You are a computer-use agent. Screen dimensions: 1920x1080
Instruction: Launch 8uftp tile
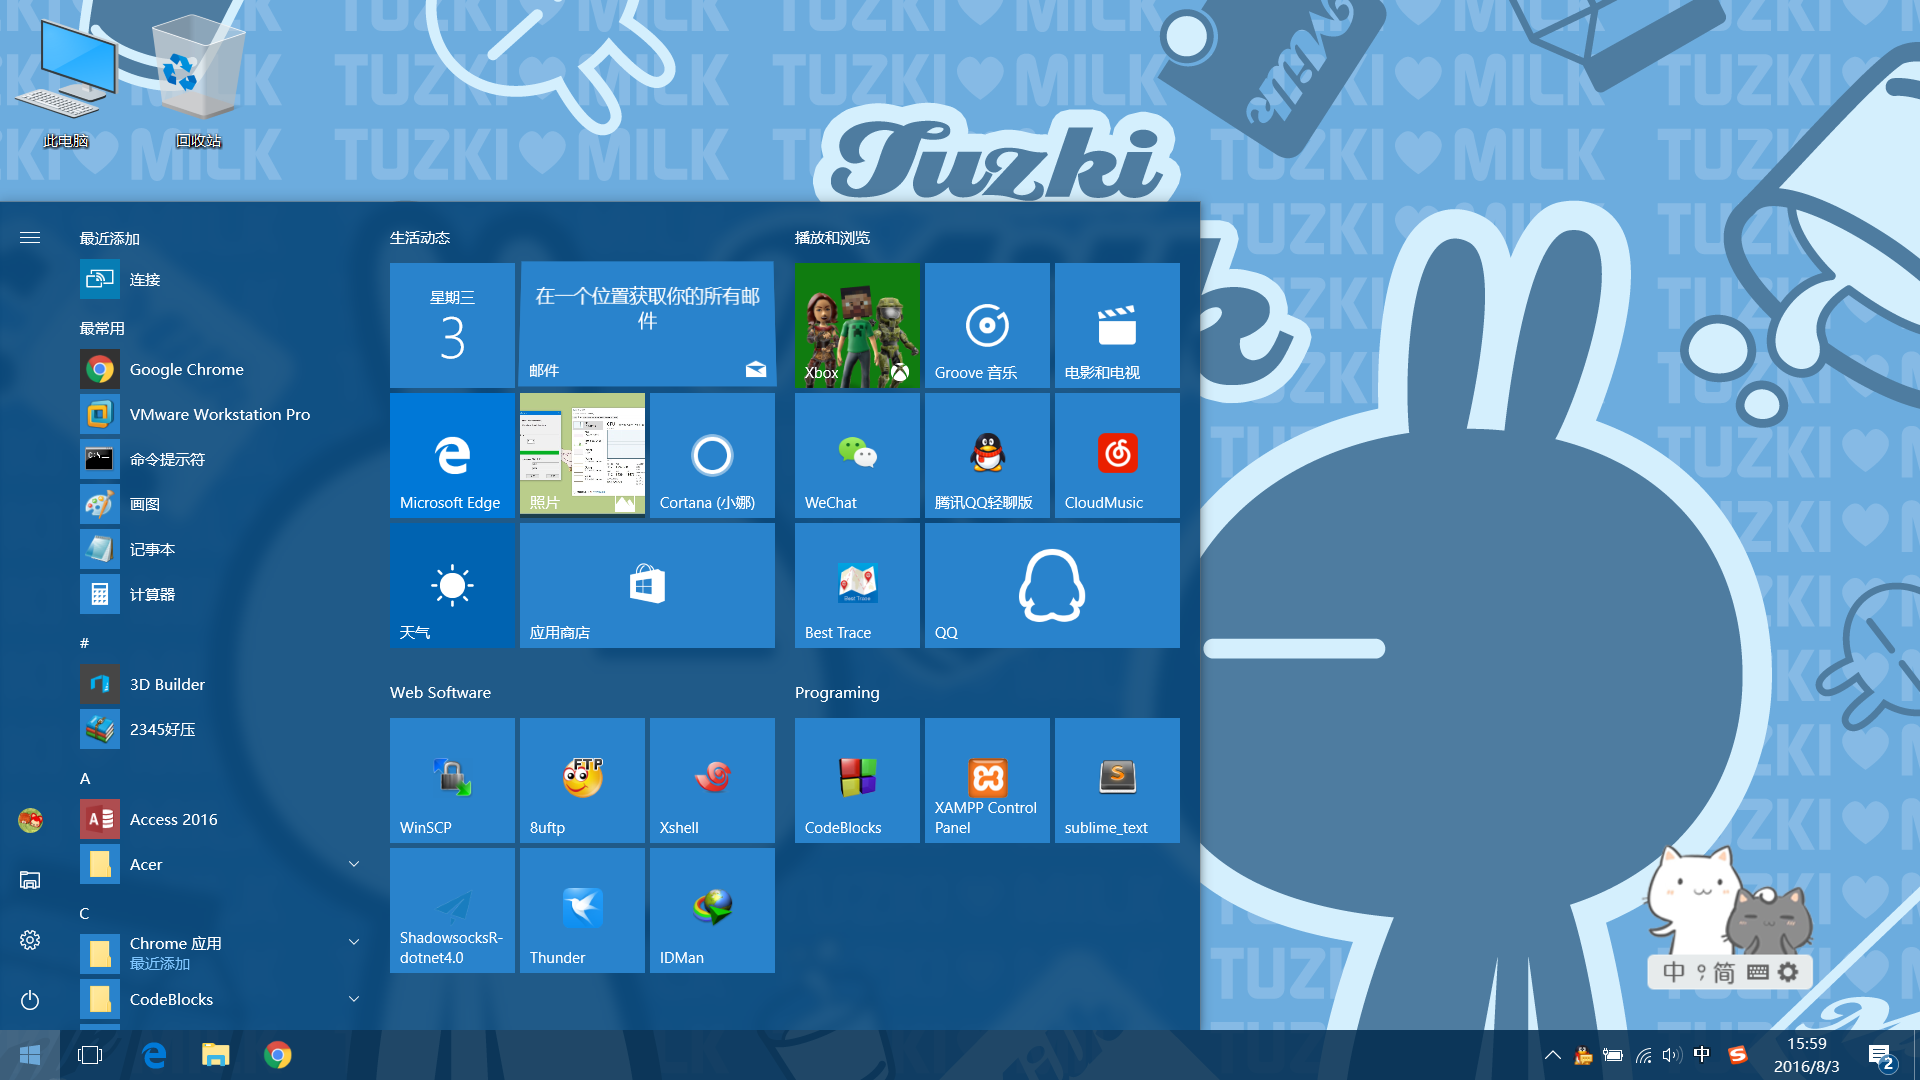582,780
